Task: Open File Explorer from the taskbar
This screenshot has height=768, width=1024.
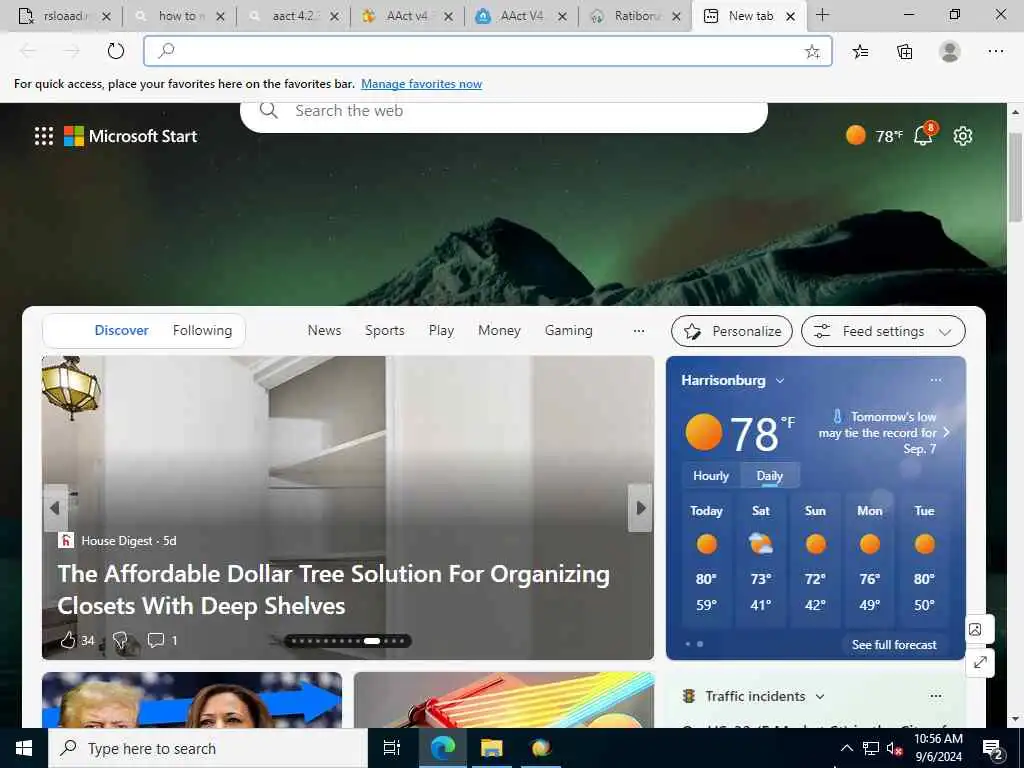Action: pyautogui.click(x=491, y=748)
